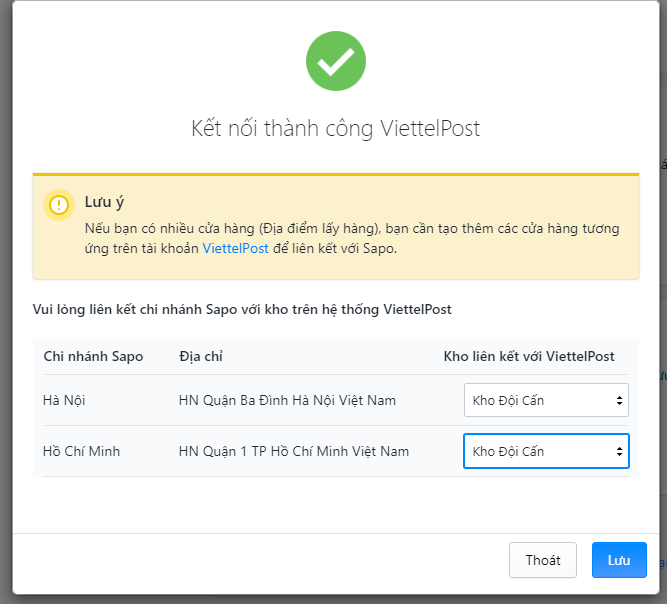Click the arrow stepper on Hà Nội warehouse select
This screenshot has height=604, width=667.
pyautogui.click(x=619, y=400)
